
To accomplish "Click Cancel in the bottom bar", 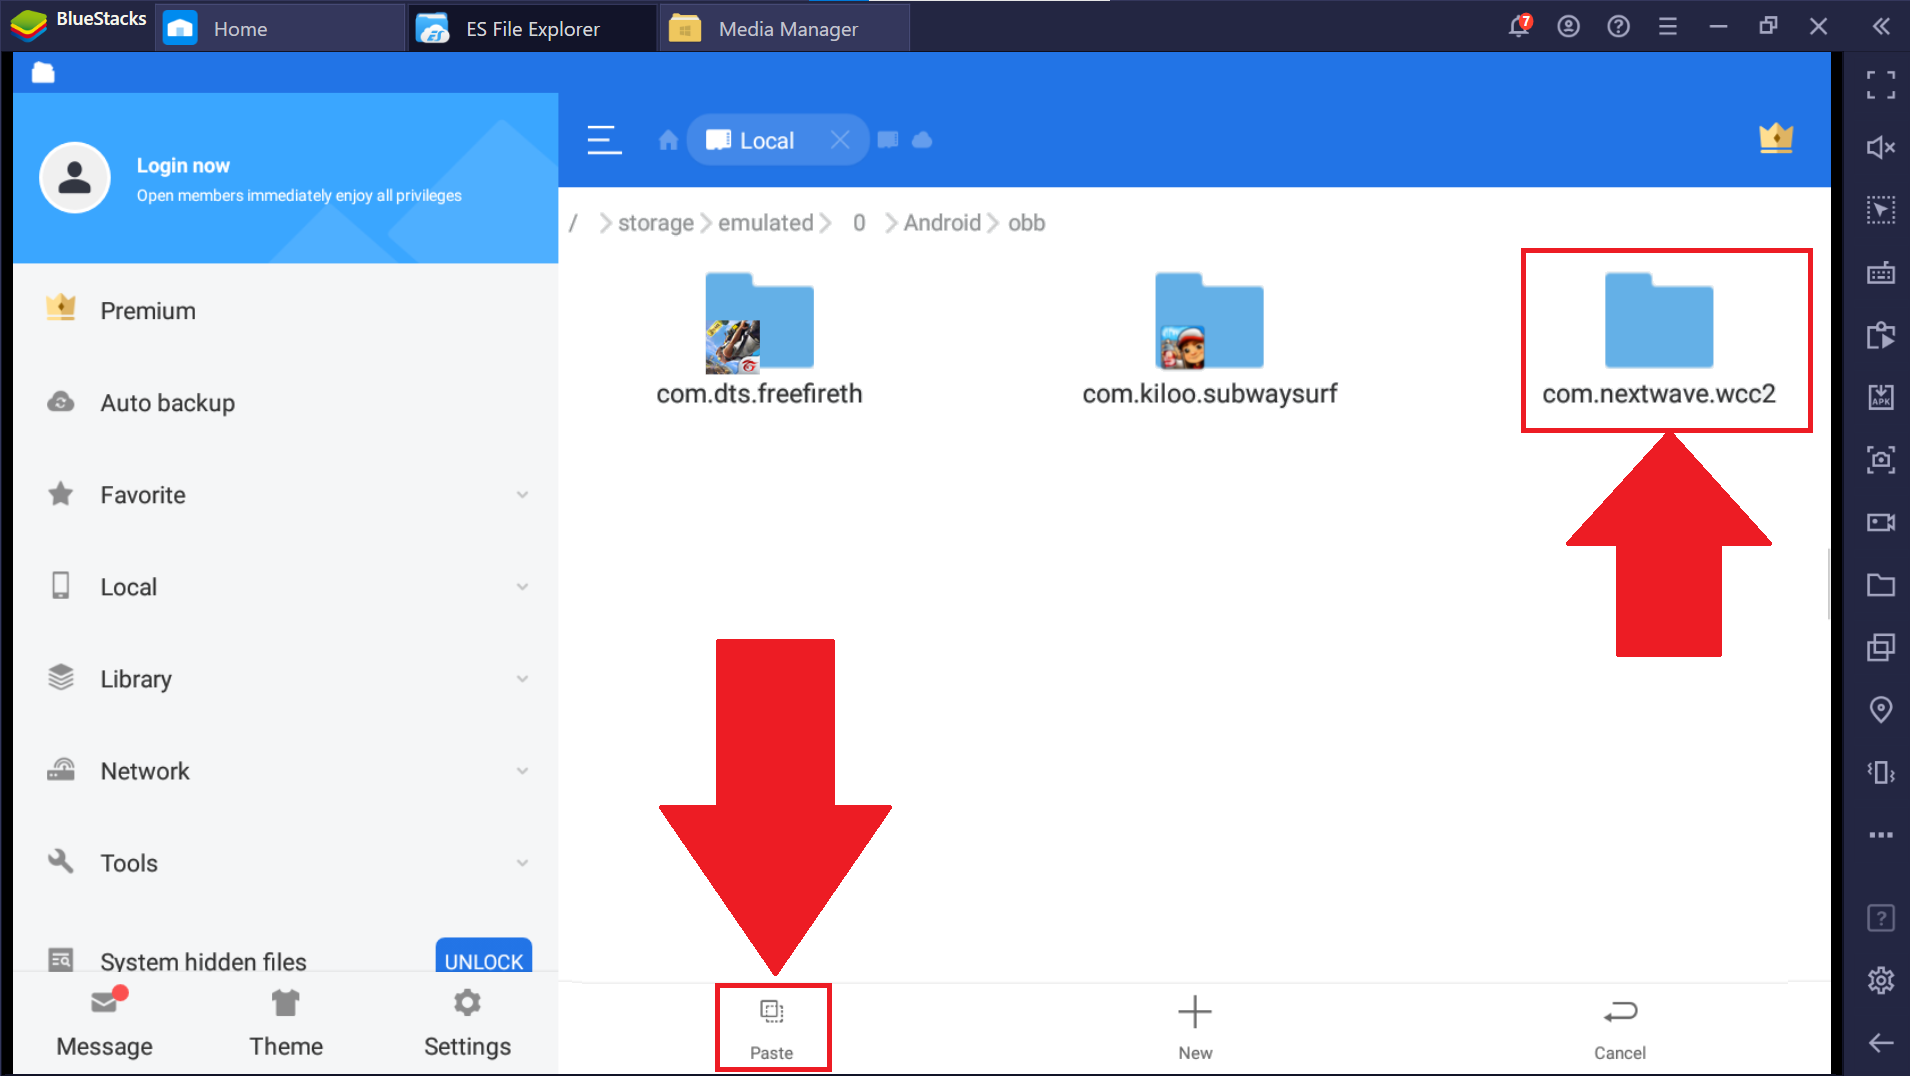I will (1620, 1029).
